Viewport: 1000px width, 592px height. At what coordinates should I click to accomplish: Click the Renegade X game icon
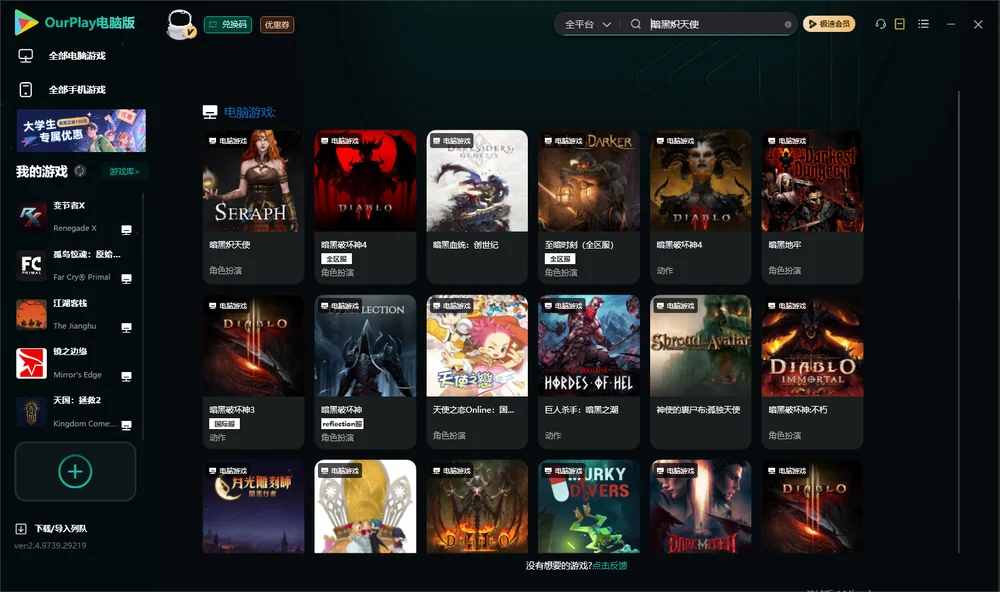[x=31, y=217]
